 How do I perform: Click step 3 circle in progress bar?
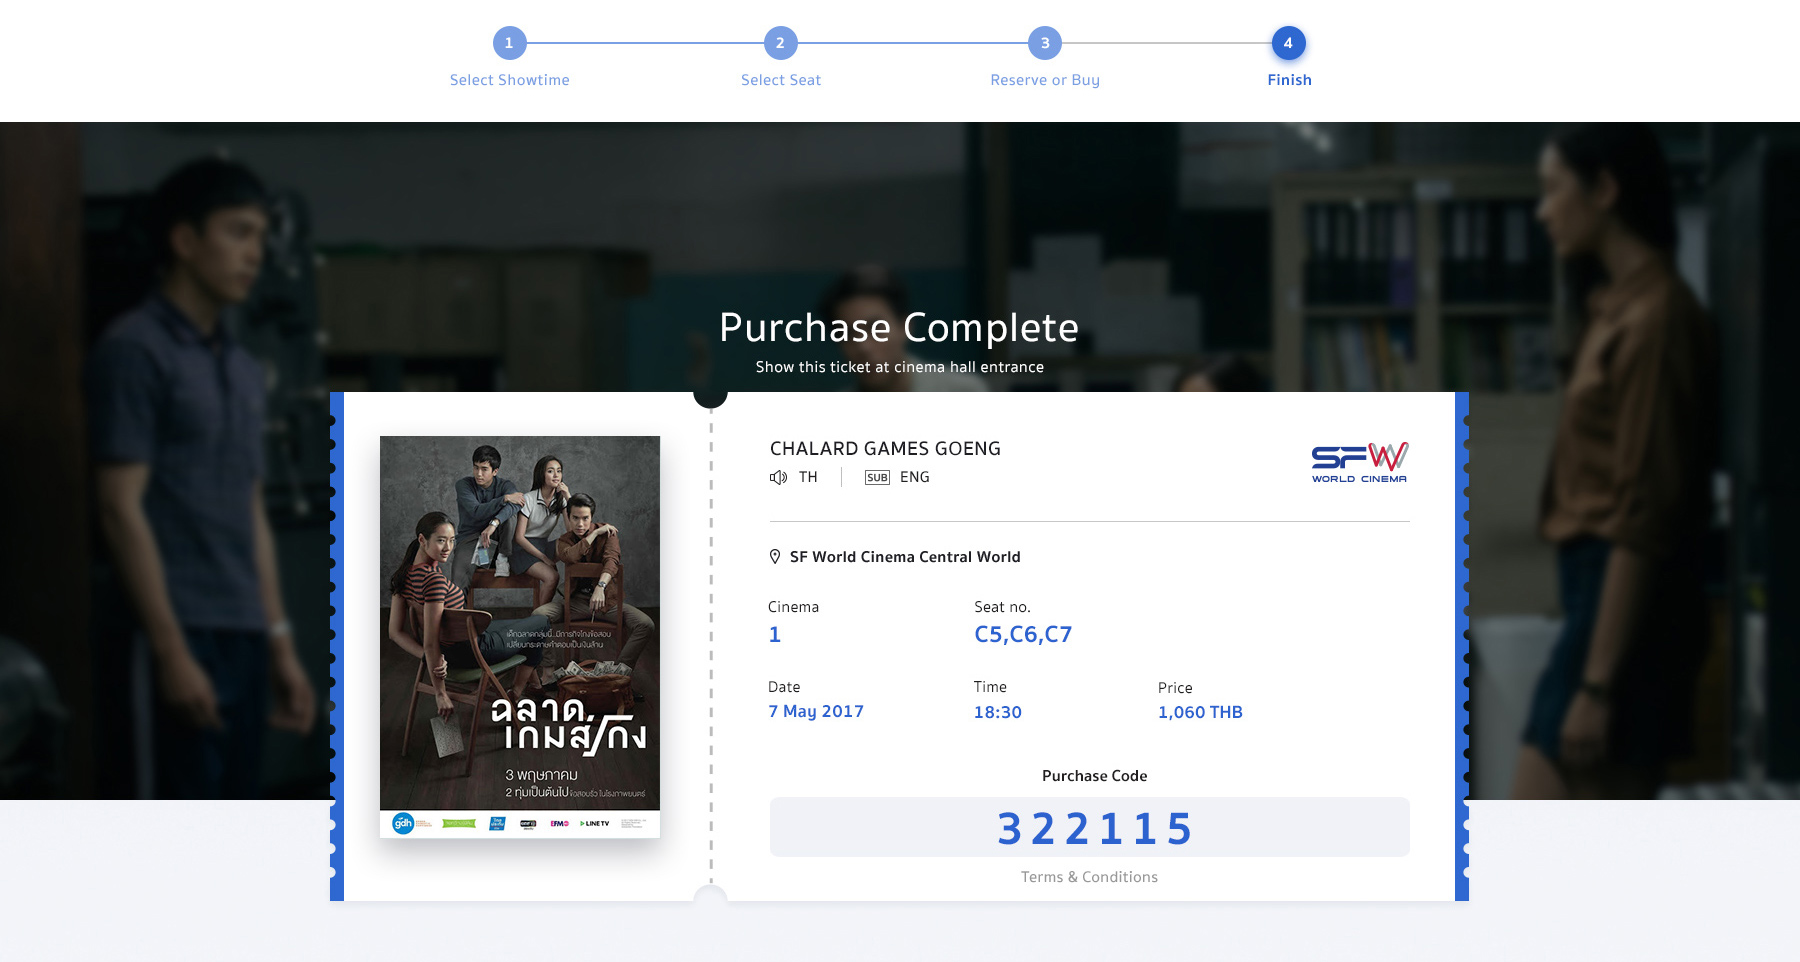coord(1045,43)
